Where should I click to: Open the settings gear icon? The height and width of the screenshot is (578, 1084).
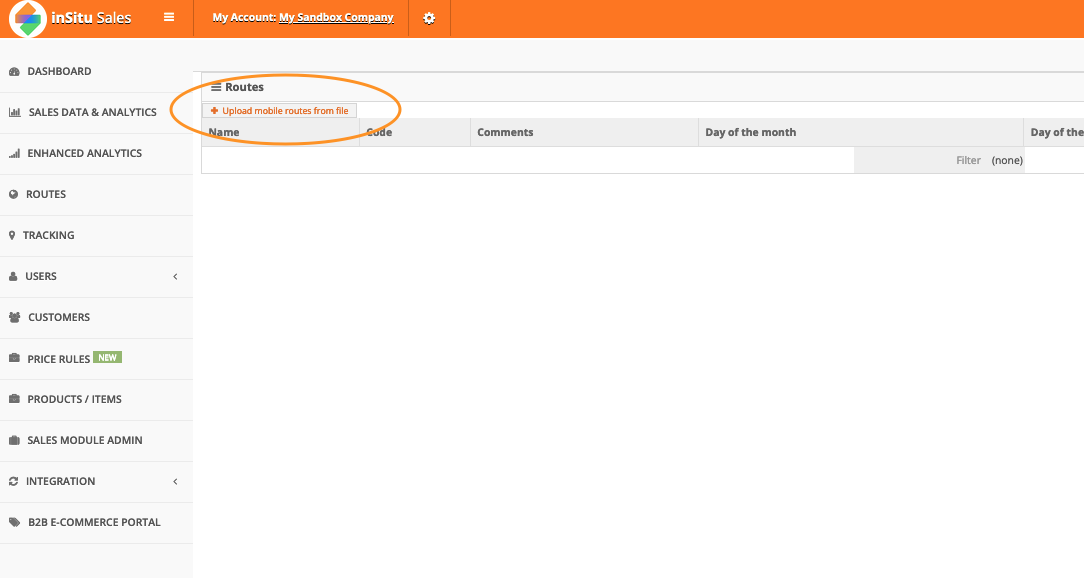pyautogui.click(x=429, y=18)
